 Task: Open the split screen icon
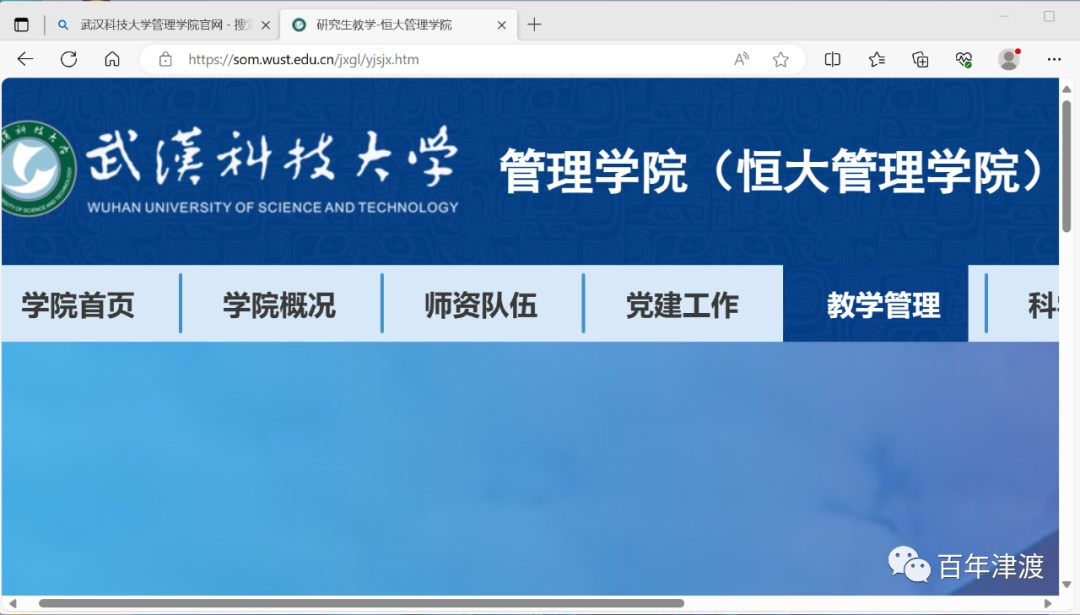832,59
